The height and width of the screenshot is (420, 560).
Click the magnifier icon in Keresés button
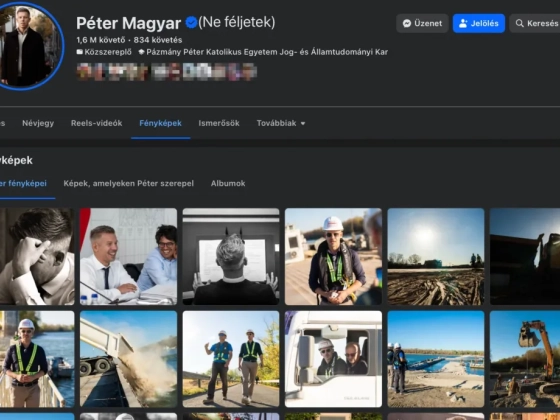click(520, 24)
